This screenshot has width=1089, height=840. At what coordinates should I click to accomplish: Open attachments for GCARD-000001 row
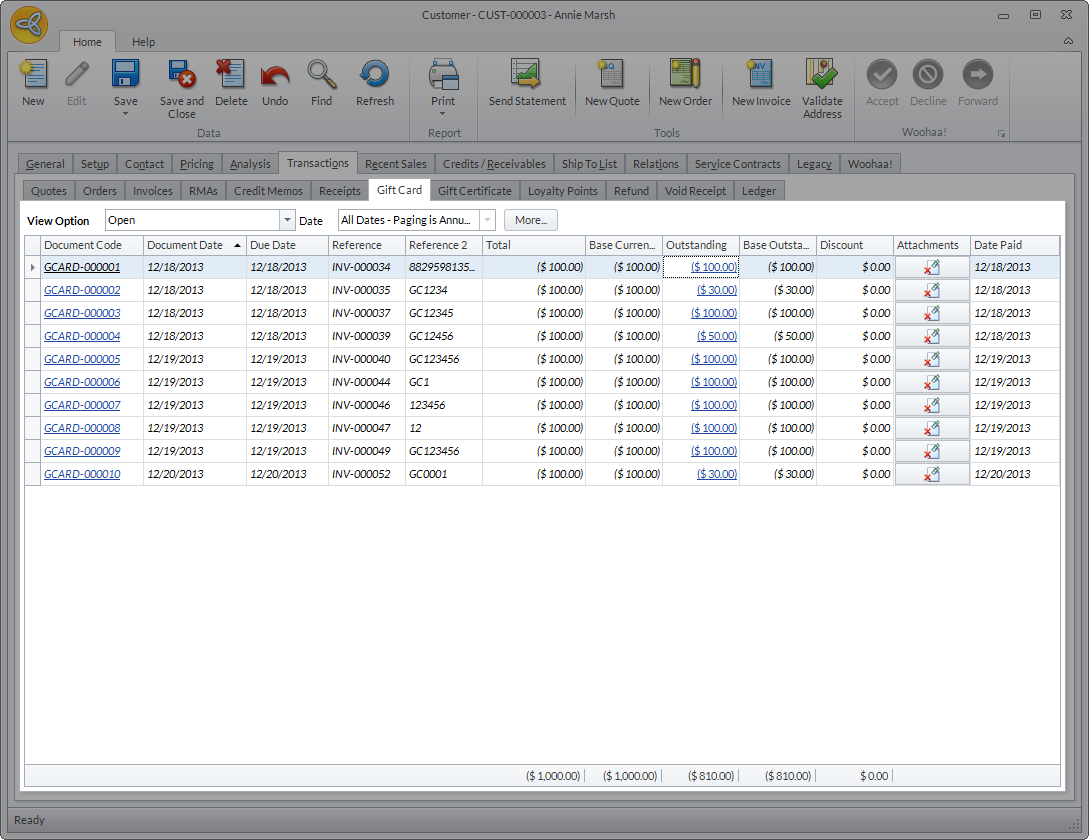click(x=931, y=268)
